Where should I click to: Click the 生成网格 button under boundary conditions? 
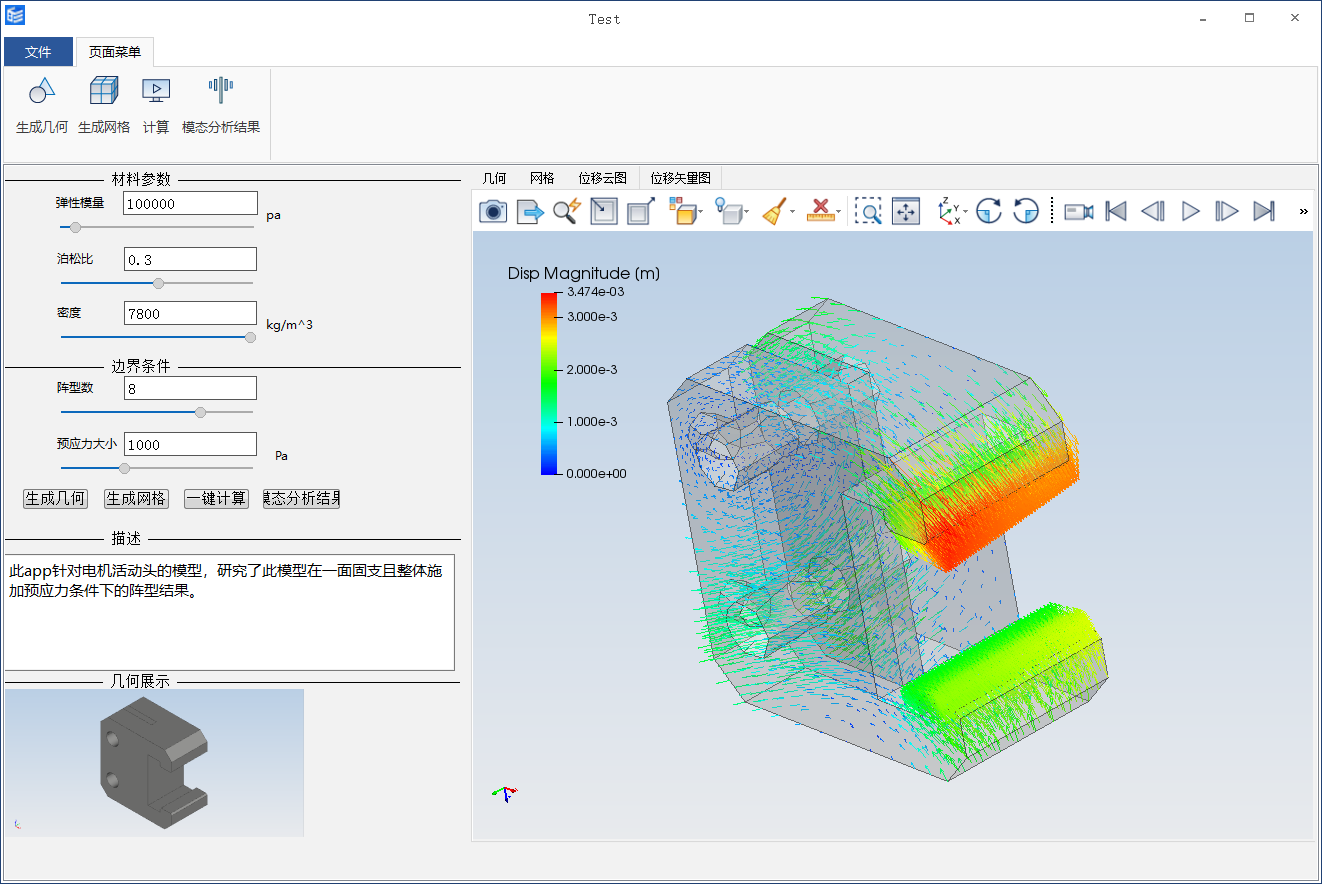[137, 499]
